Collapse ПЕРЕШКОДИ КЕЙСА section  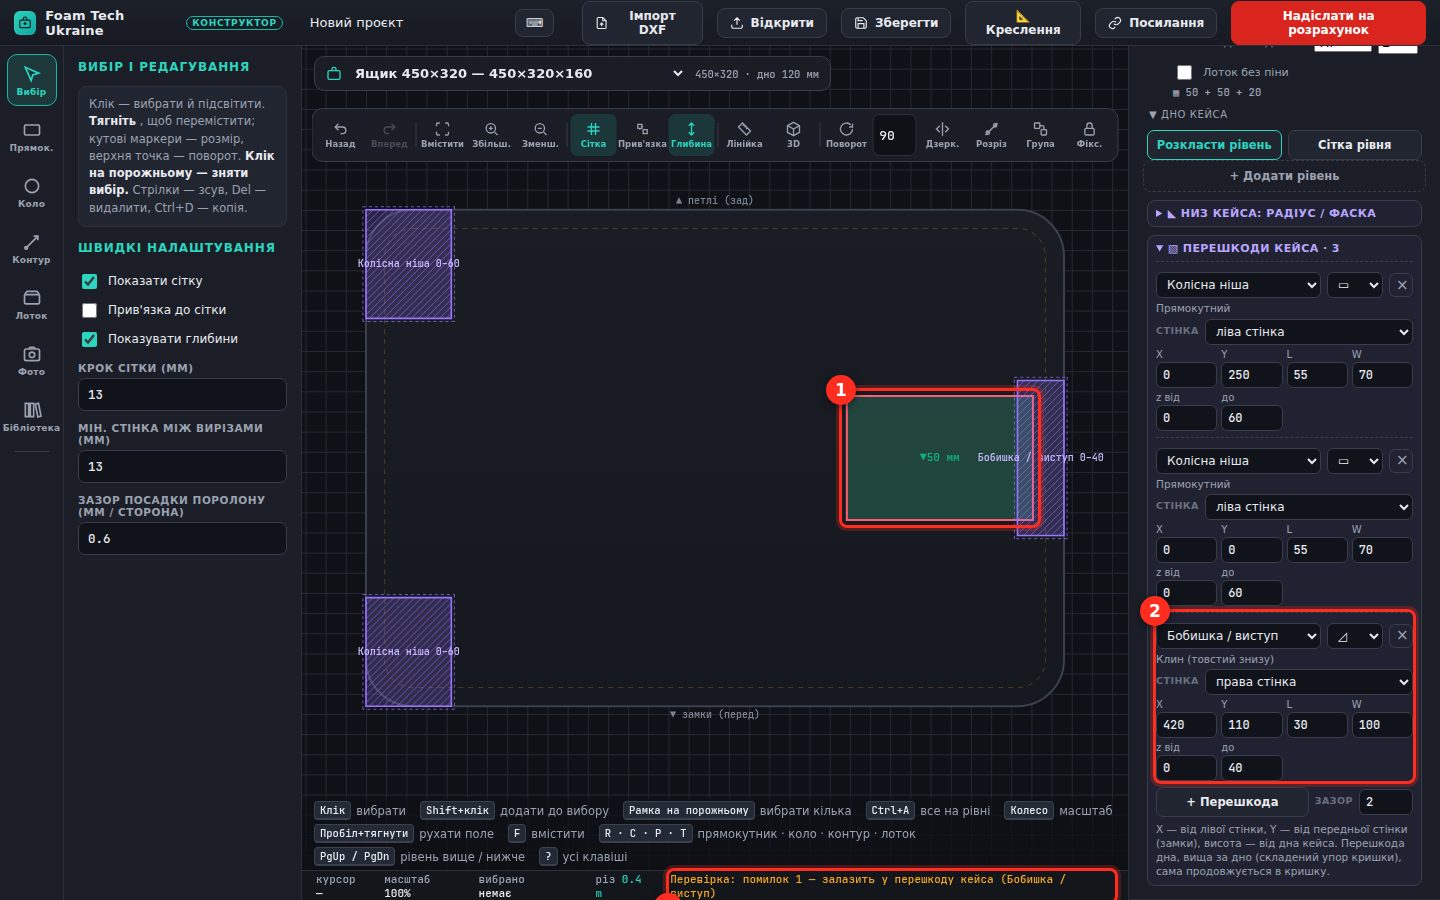[1283, 248]
